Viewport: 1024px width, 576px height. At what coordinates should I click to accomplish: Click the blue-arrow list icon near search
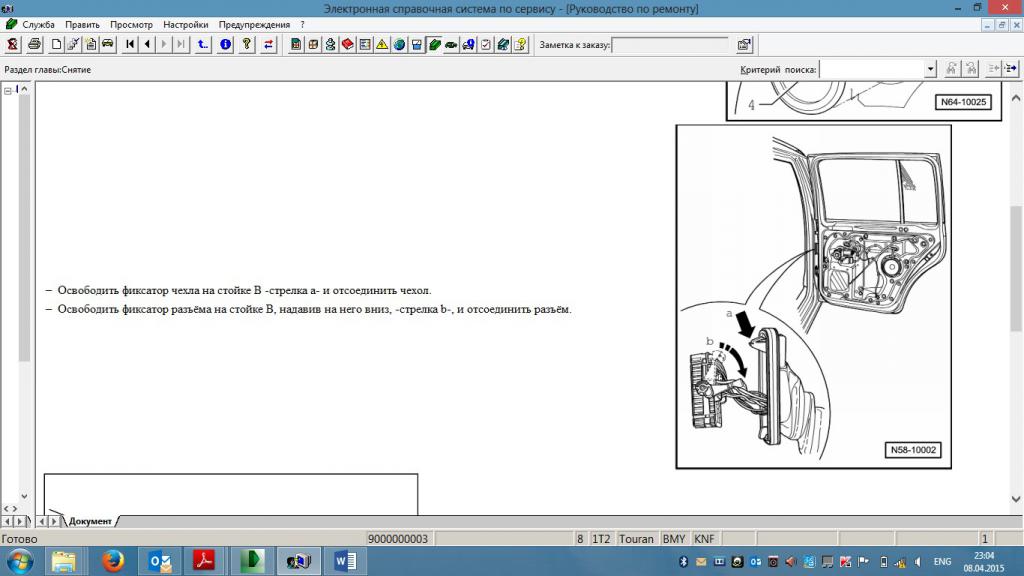pyautogui.click(x=1011, y=69)
